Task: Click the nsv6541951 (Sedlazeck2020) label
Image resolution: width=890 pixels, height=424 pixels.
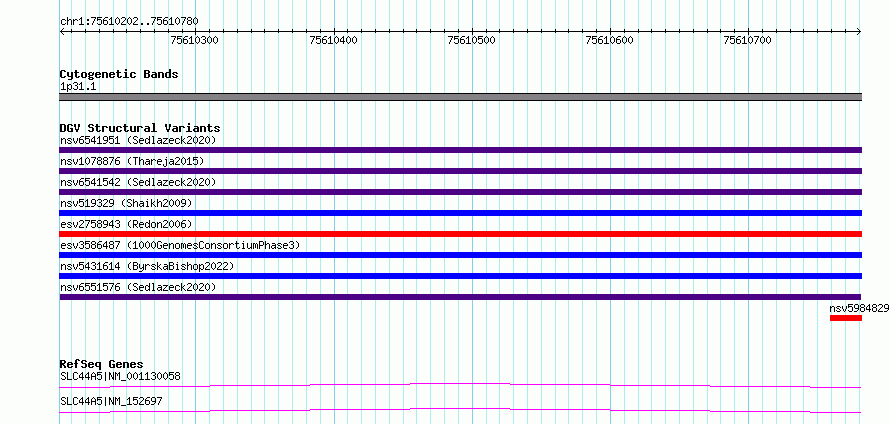Action: (x=138, y=140)
